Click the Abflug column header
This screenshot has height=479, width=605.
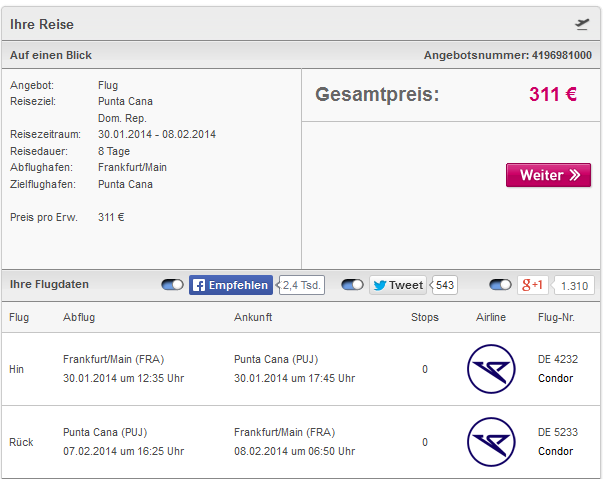tap(79, 317)
